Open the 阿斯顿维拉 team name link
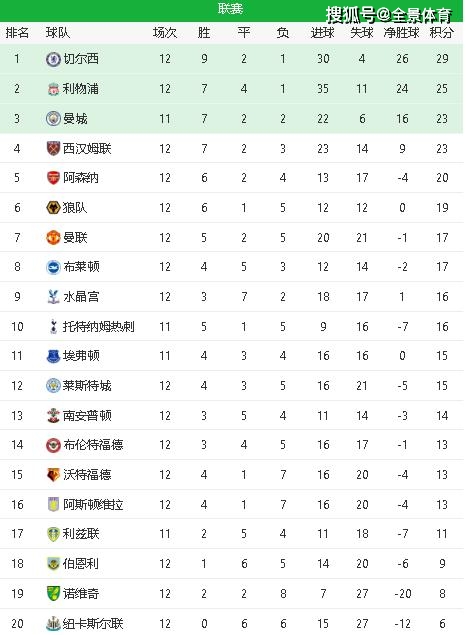467x635 pixels. (93, 505)
